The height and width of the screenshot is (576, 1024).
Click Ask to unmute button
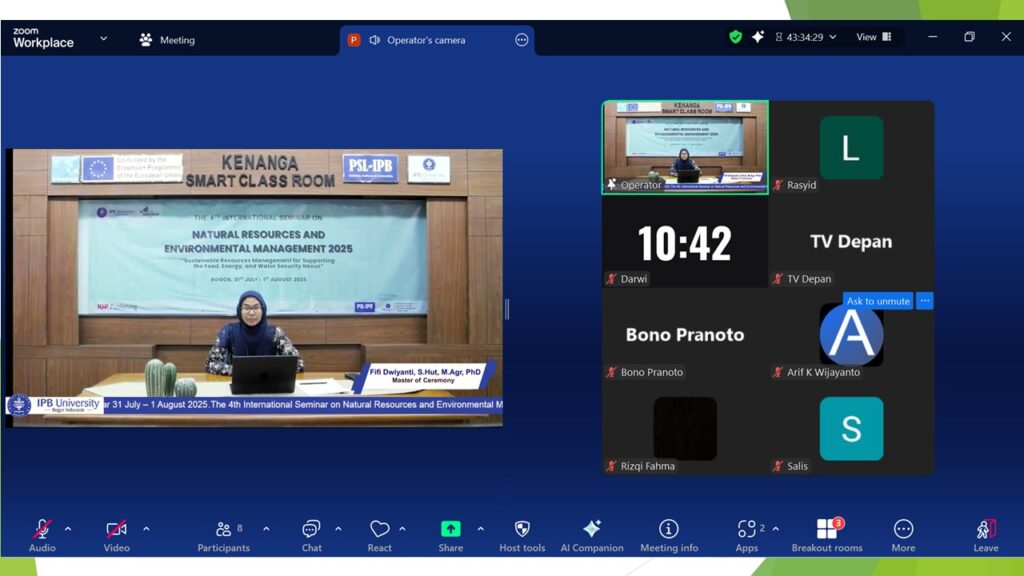coord(877,301)
